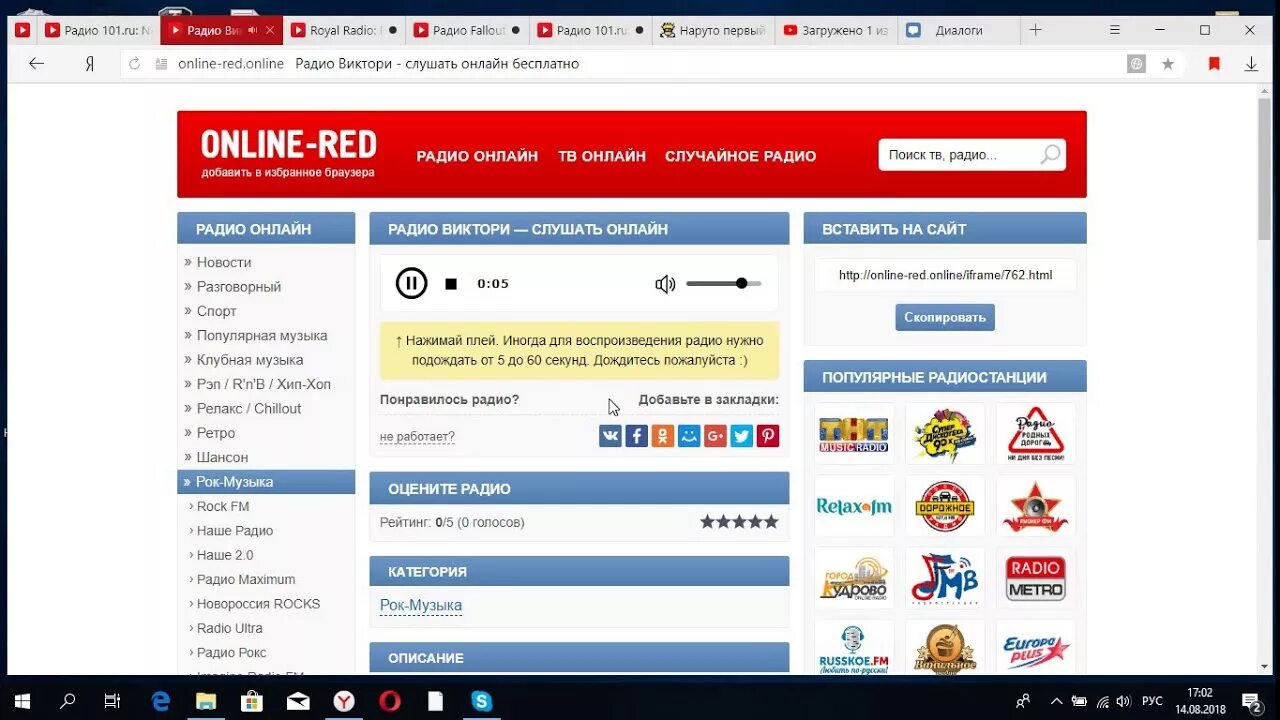Open Europa Plus station logo
The width and height of the screenshot is (1280, 720).
coord(1036,650)
